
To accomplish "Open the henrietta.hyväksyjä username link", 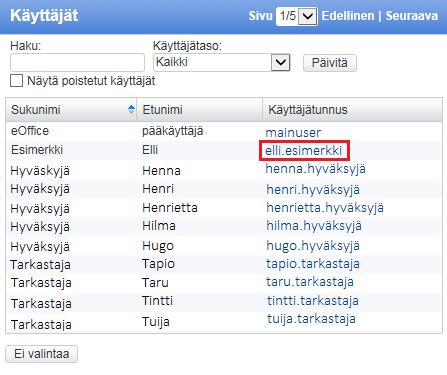I will 325,208.
